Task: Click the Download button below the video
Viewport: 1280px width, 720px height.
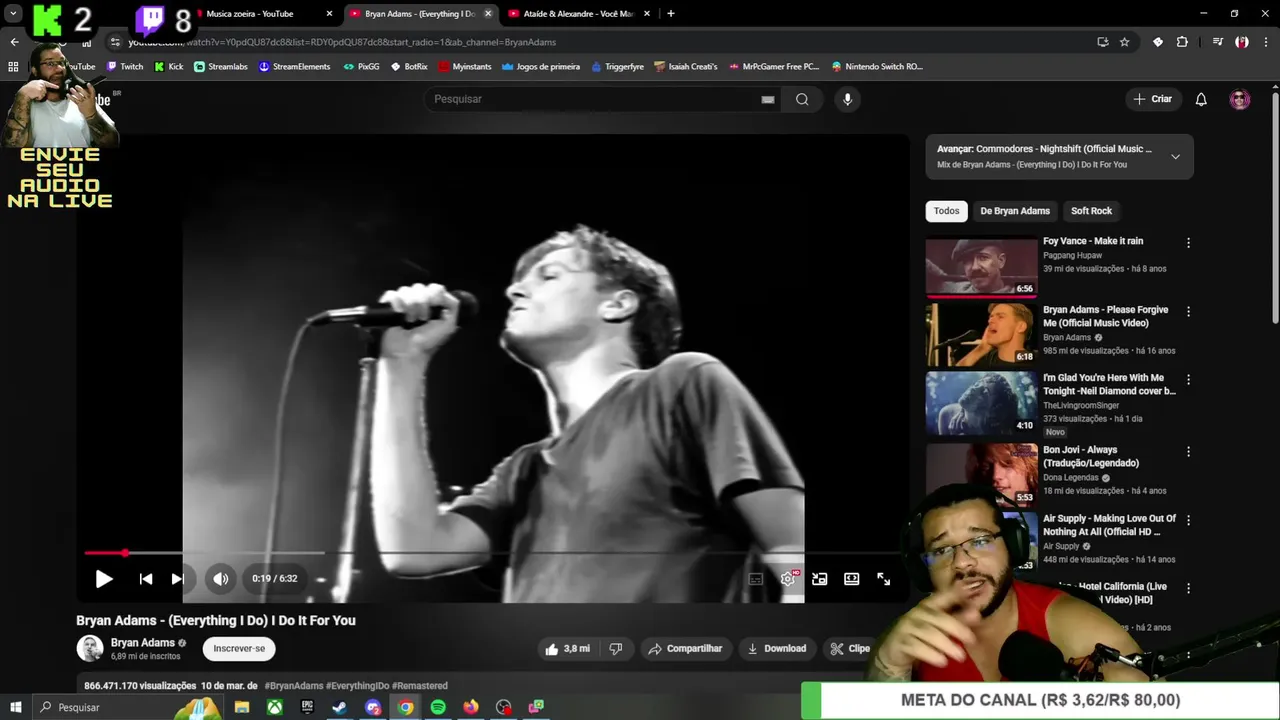Action: click(777, 649)
